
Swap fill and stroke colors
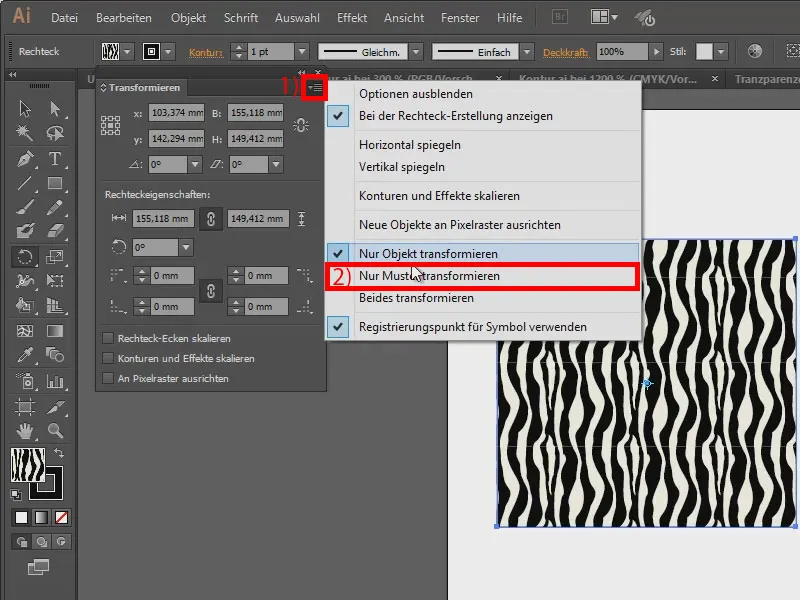pyautogui.click(x=59, y=453)
